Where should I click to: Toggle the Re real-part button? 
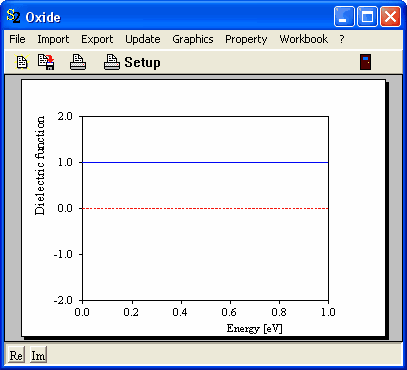(x=16, y=356)
